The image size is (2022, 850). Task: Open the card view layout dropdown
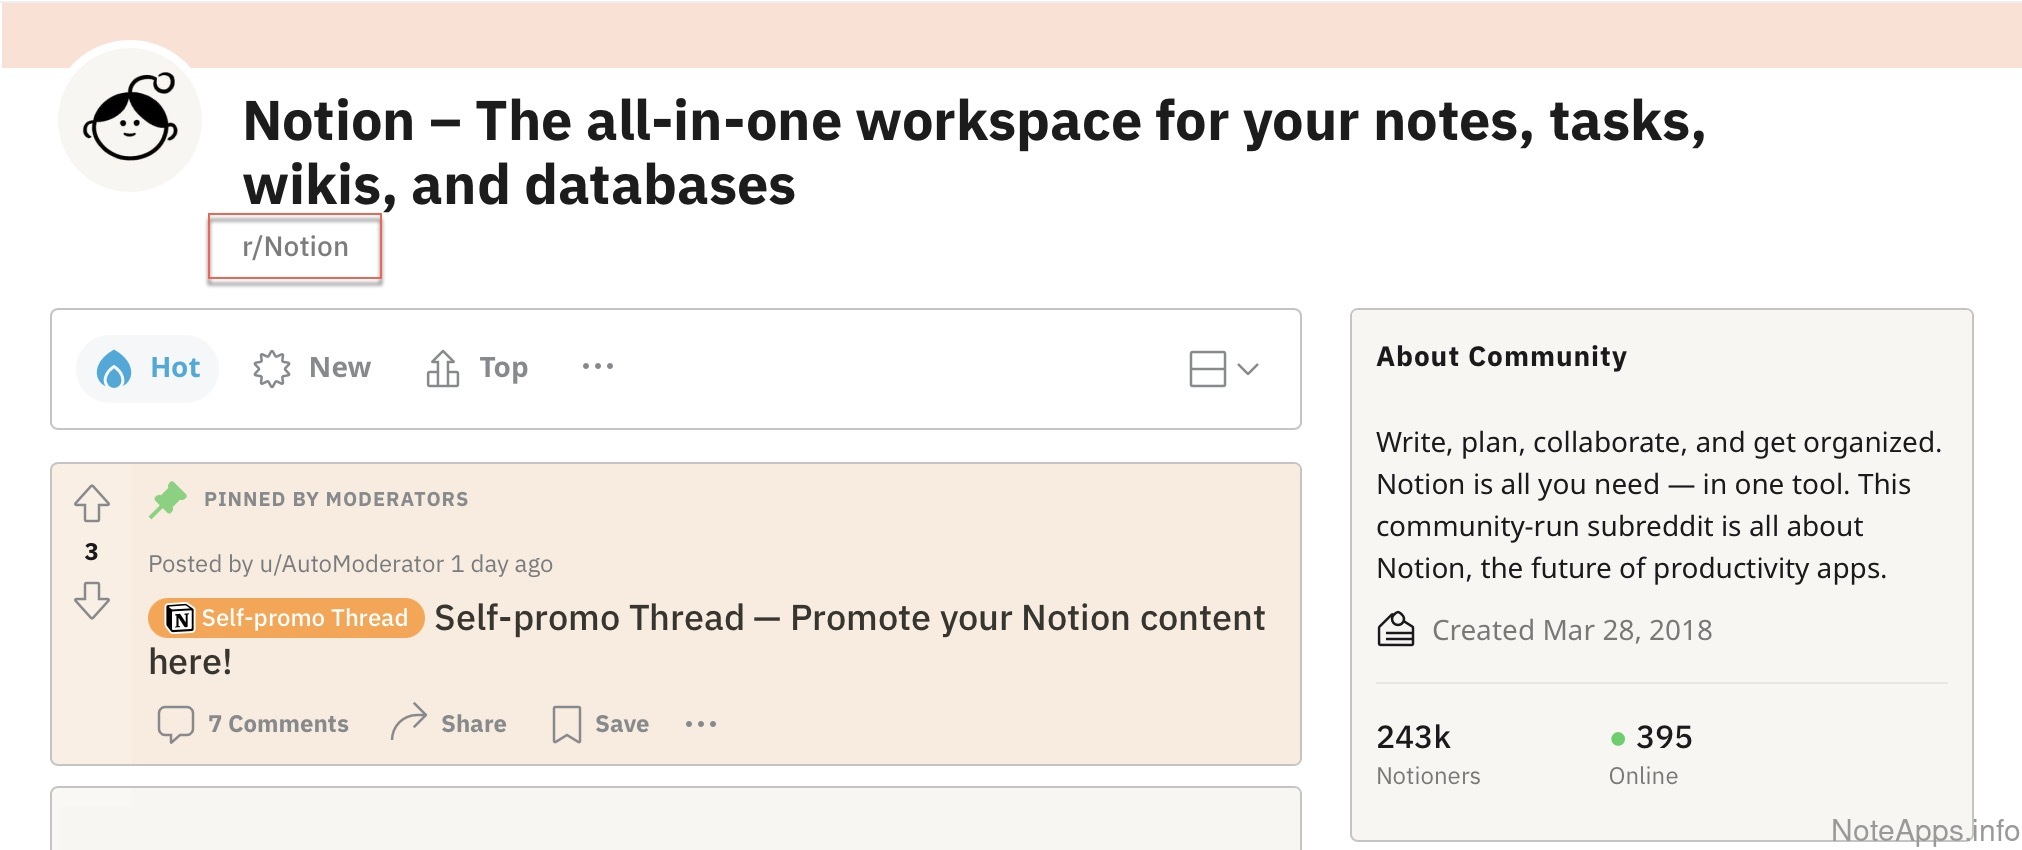pos(1223,369)
